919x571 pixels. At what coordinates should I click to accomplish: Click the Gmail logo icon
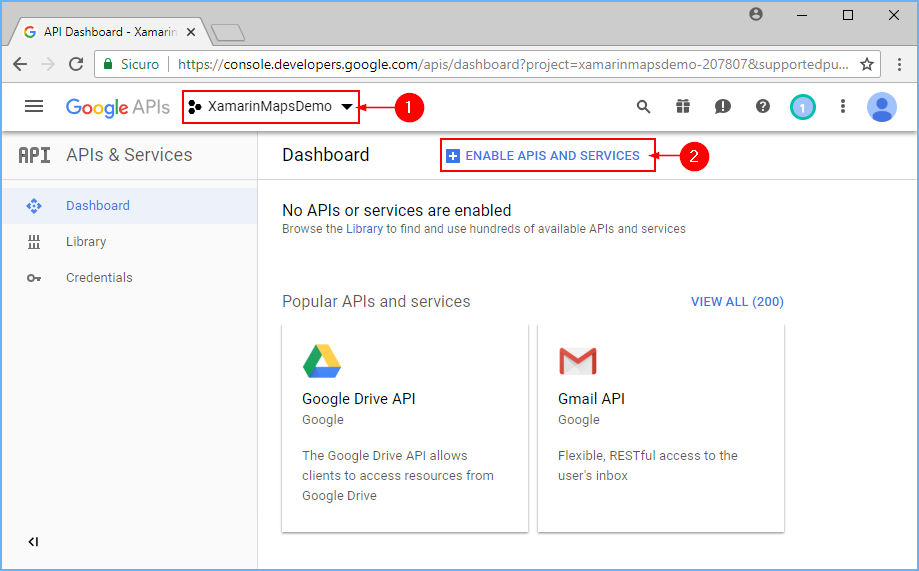(x=578, y=361)
